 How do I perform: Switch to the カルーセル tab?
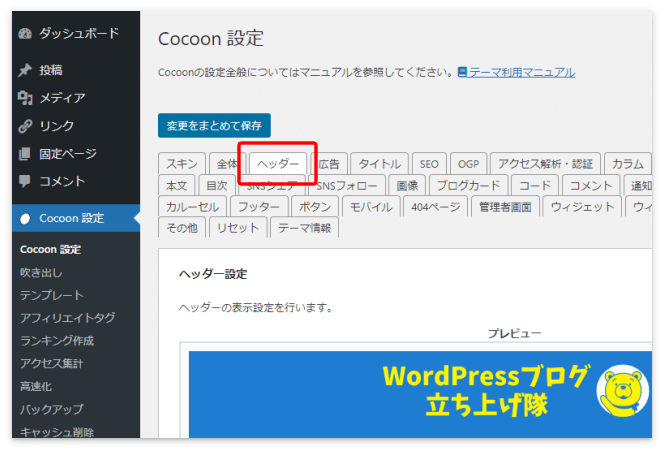pos(192,207)
